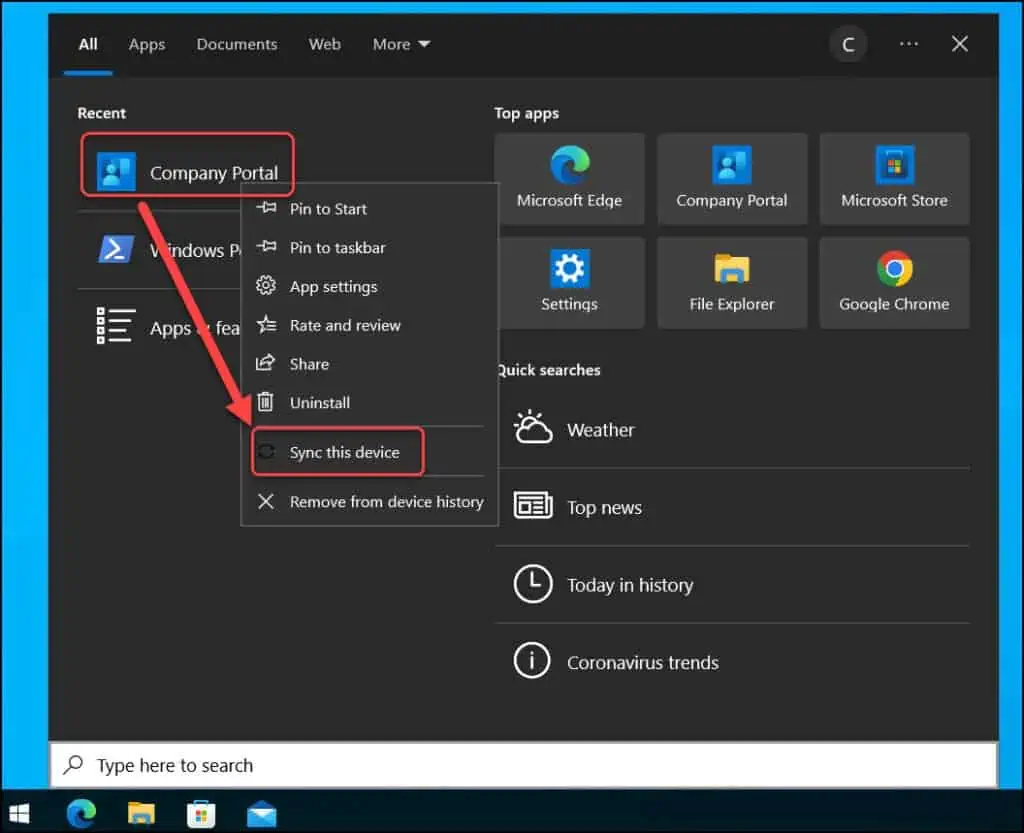
Task: Launch Microsoft Edge from Top apps
Action: click(569, 179)
